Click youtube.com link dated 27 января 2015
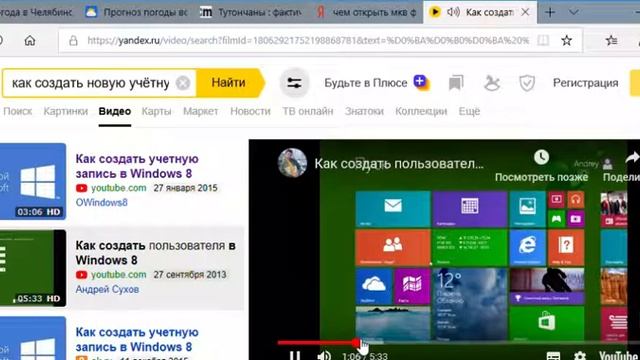640x360 pixels. (x=118, y=188)
